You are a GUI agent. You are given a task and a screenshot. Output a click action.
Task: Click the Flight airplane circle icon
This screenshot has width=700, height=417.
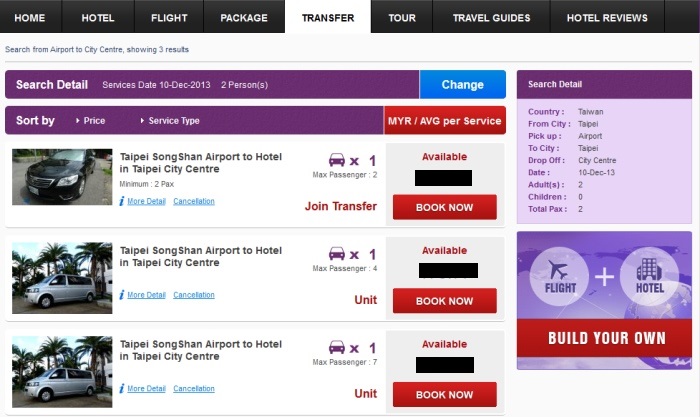click(x=559, y=277)
